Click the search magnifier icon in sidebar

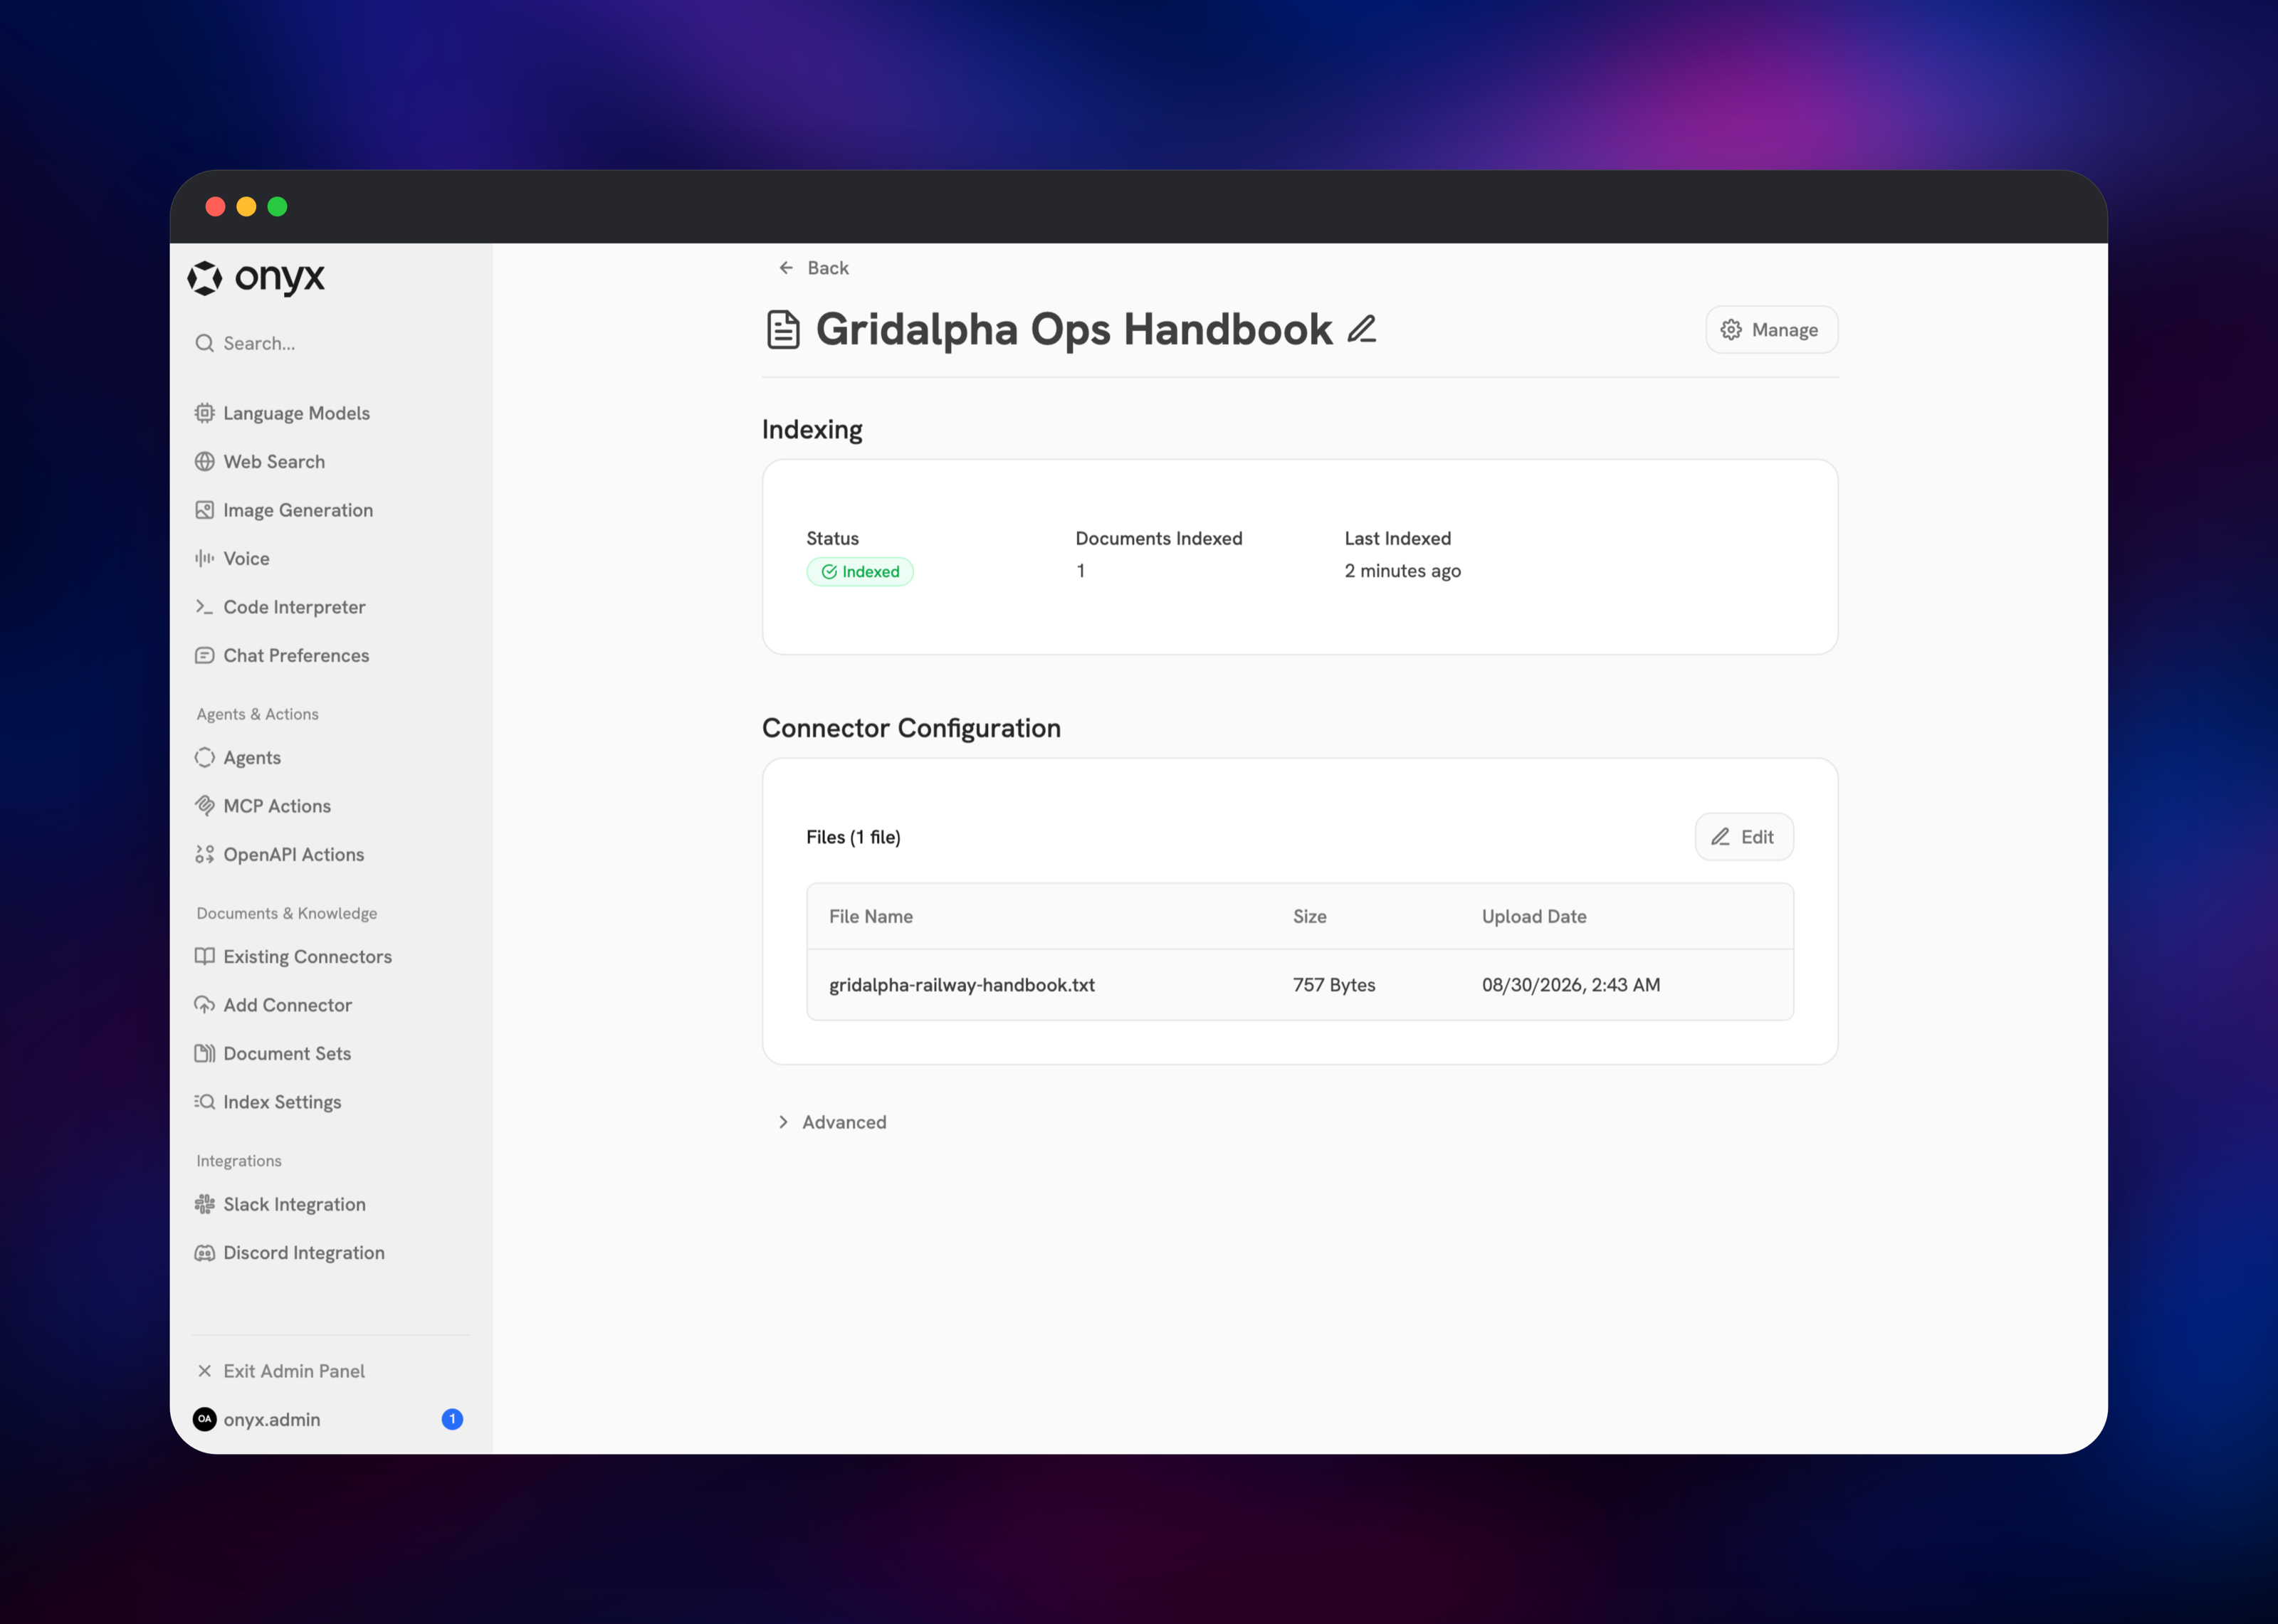click(x=205, y=344)
